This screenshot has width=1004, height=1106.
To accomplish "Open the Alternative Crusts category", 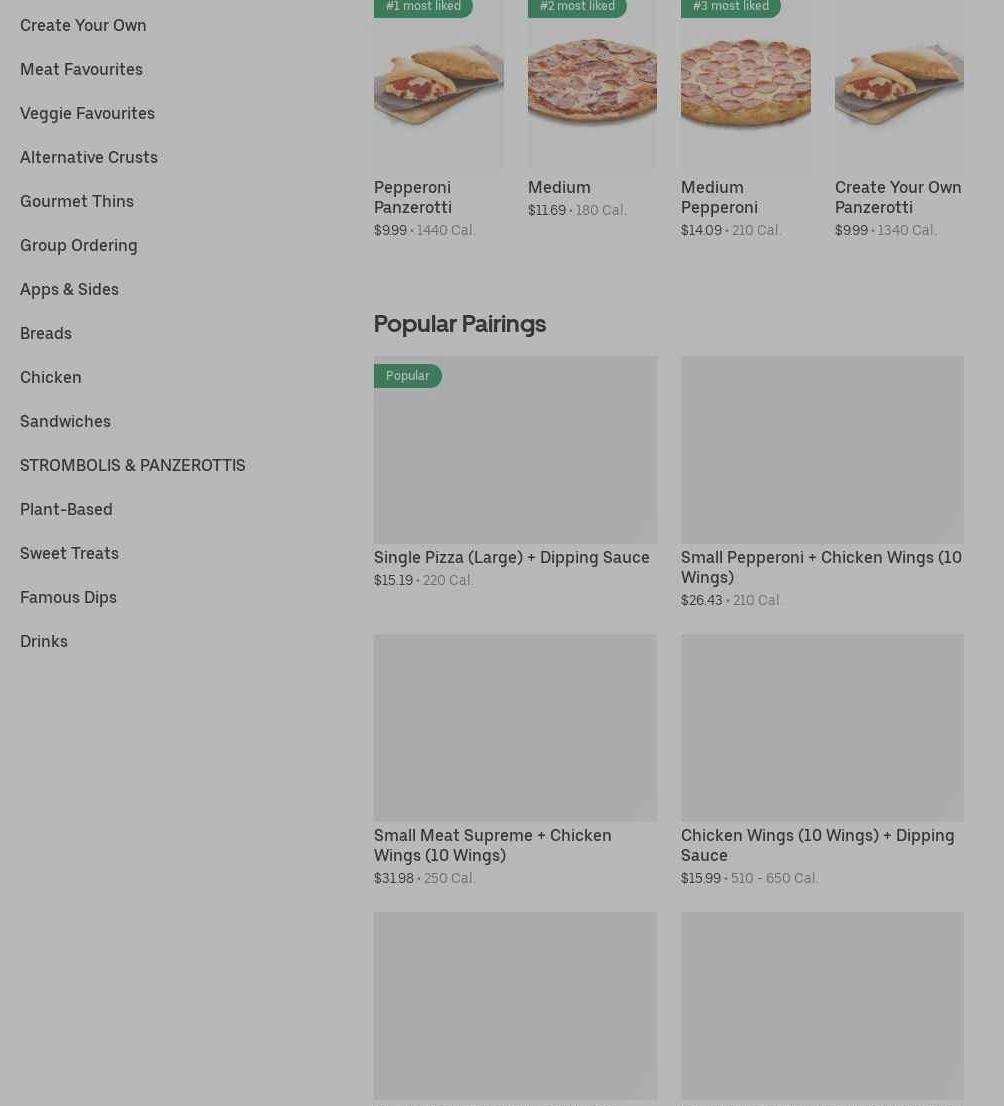I will coord(89,157).
